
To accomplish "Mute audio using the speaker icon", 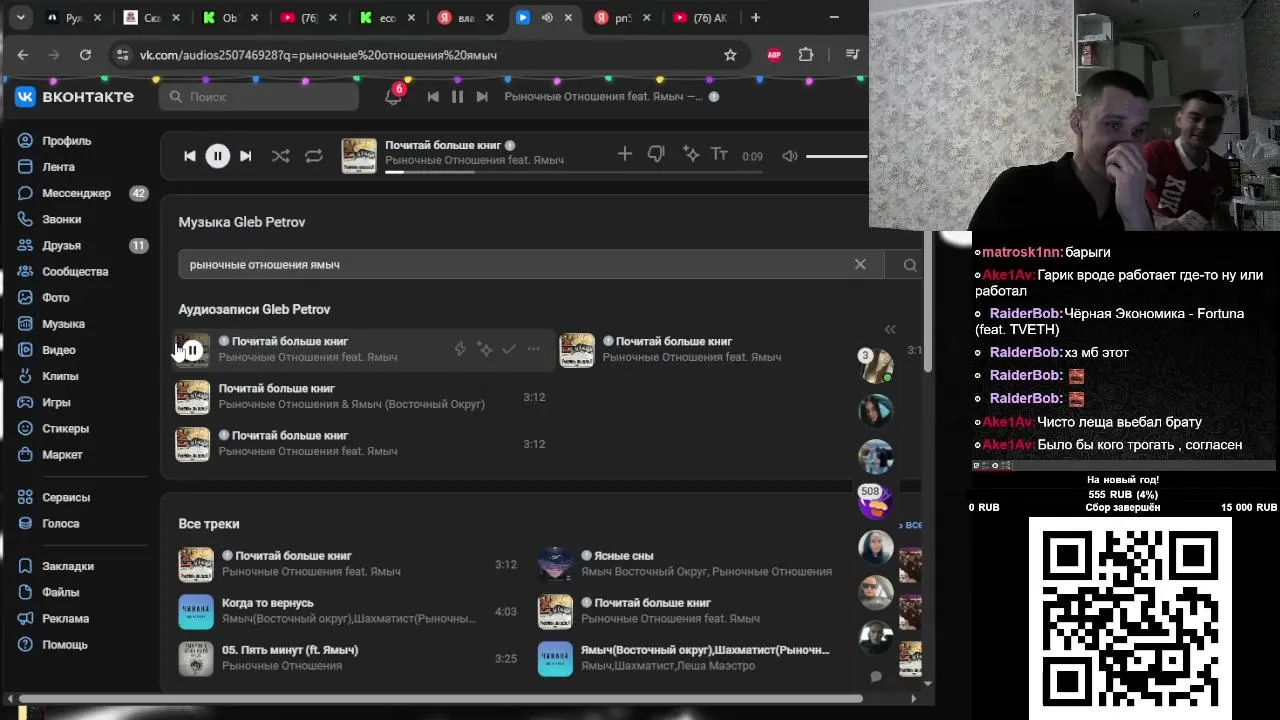I will pyautogui.click(x=790, y=156).
